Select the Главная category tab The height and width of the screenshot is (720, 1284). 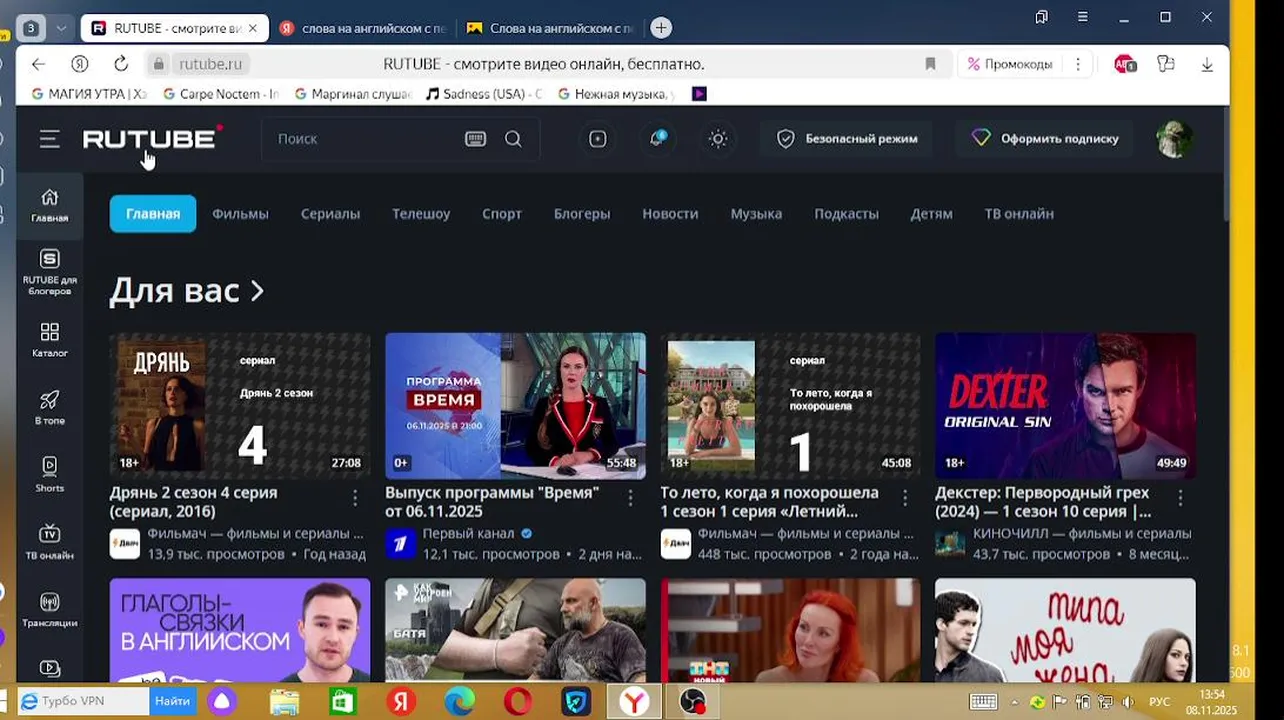[x=153, y=214]
